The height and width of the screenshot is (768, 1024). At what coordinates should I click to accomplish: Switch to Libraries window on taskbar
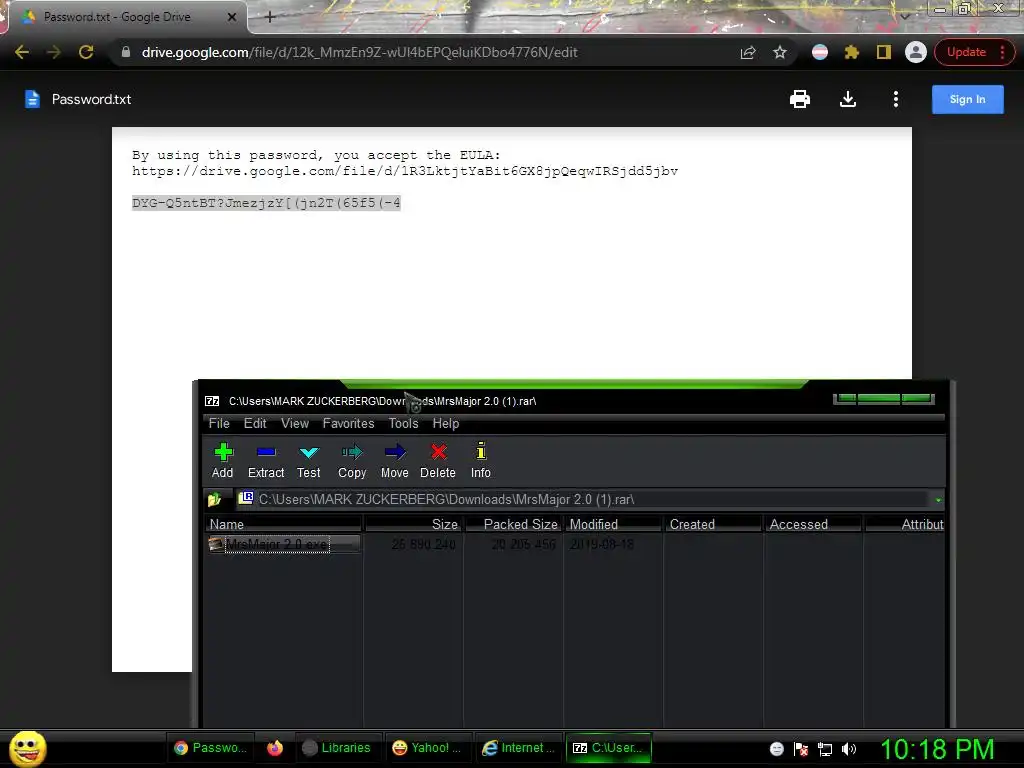click(337, 748)
